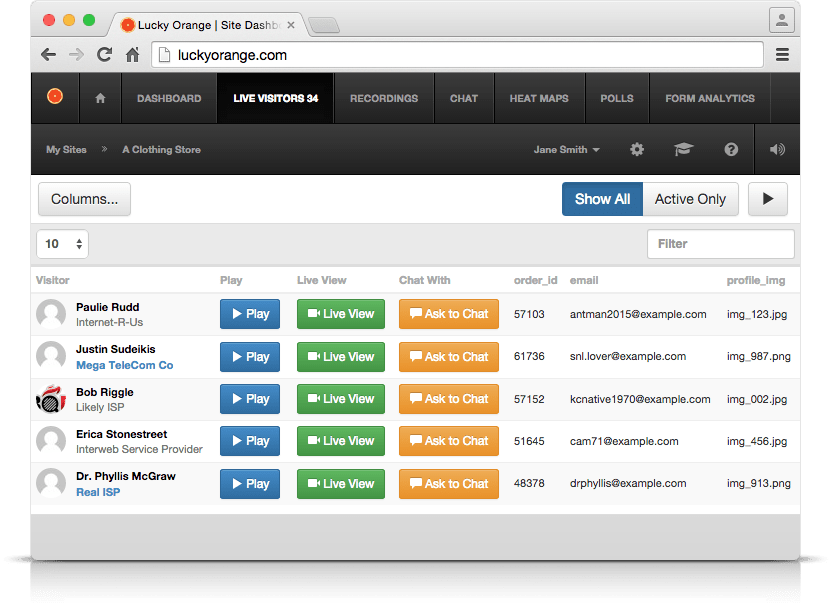Click the browser forward arrow

76,55
